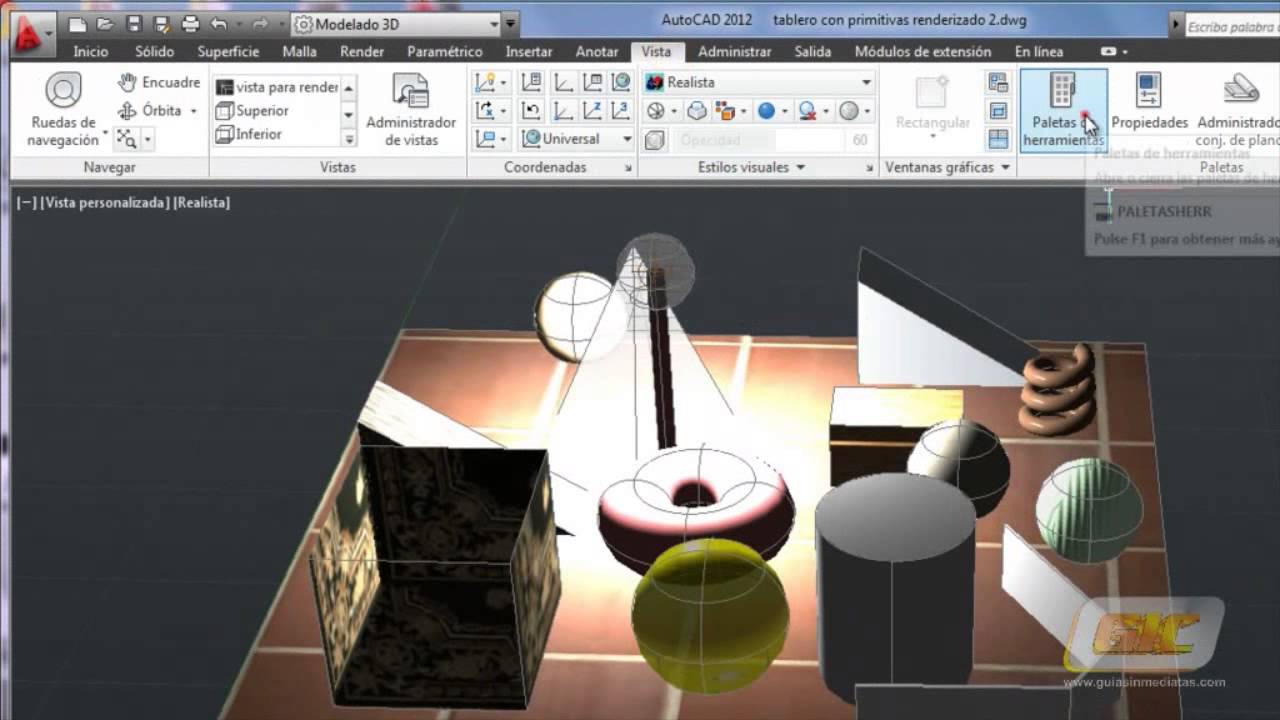Click the X-ray effect icon beside Opacidad
1280x720 pixels.
tap(655, 141)
